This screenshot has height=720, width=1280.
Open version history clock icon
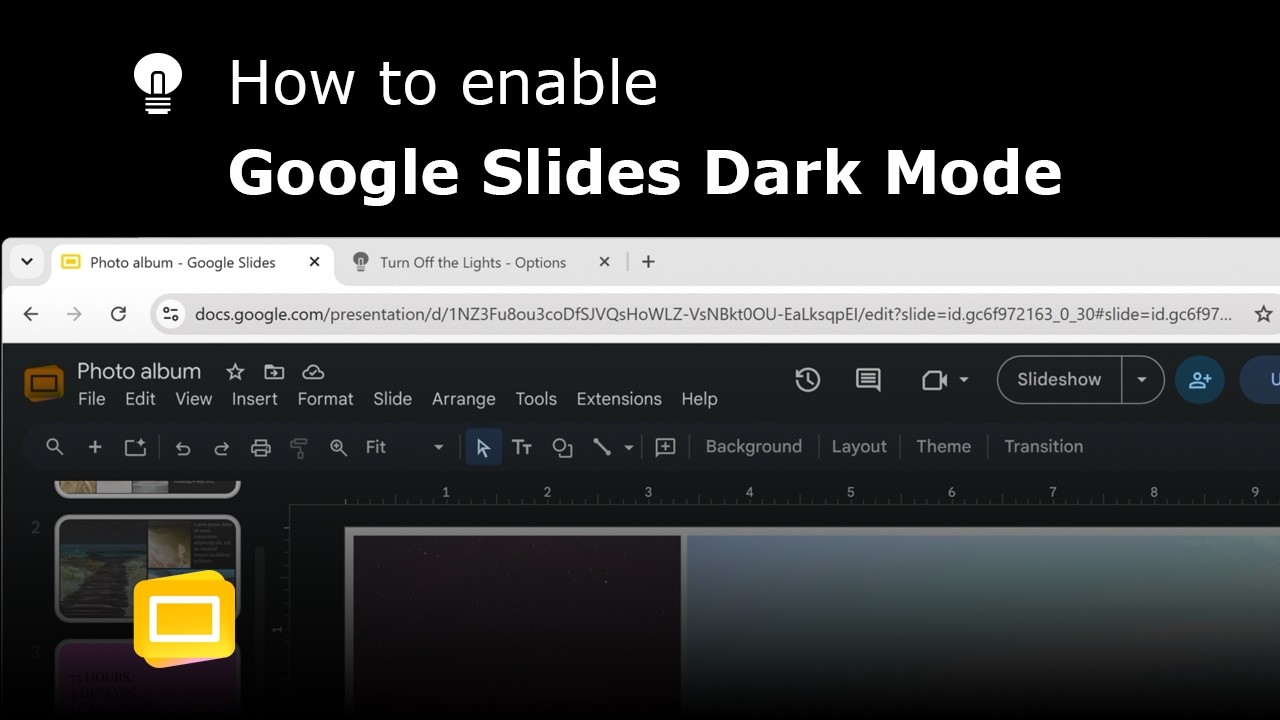(808, 380)
